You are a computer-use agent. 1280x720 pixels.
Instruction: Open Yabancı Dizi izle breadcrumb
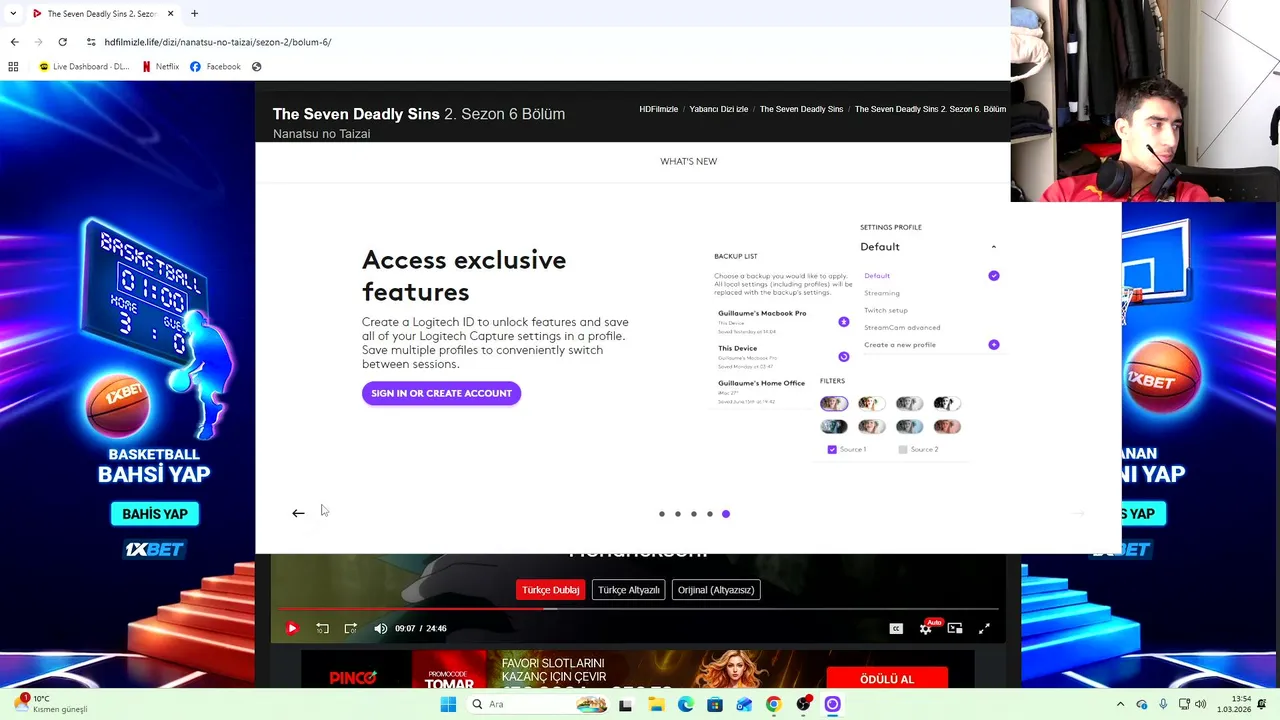pos(719,109)
